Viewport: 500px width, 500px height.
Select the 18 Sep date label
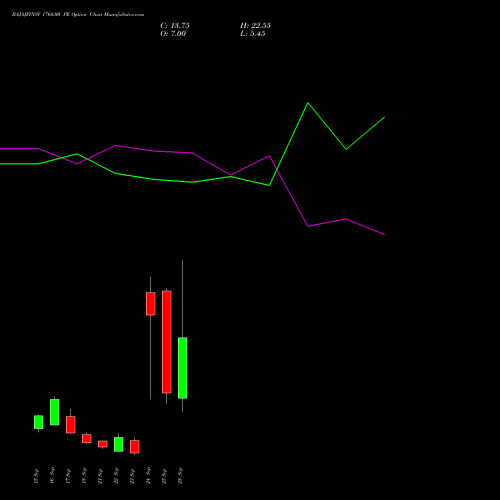point(84,476)
